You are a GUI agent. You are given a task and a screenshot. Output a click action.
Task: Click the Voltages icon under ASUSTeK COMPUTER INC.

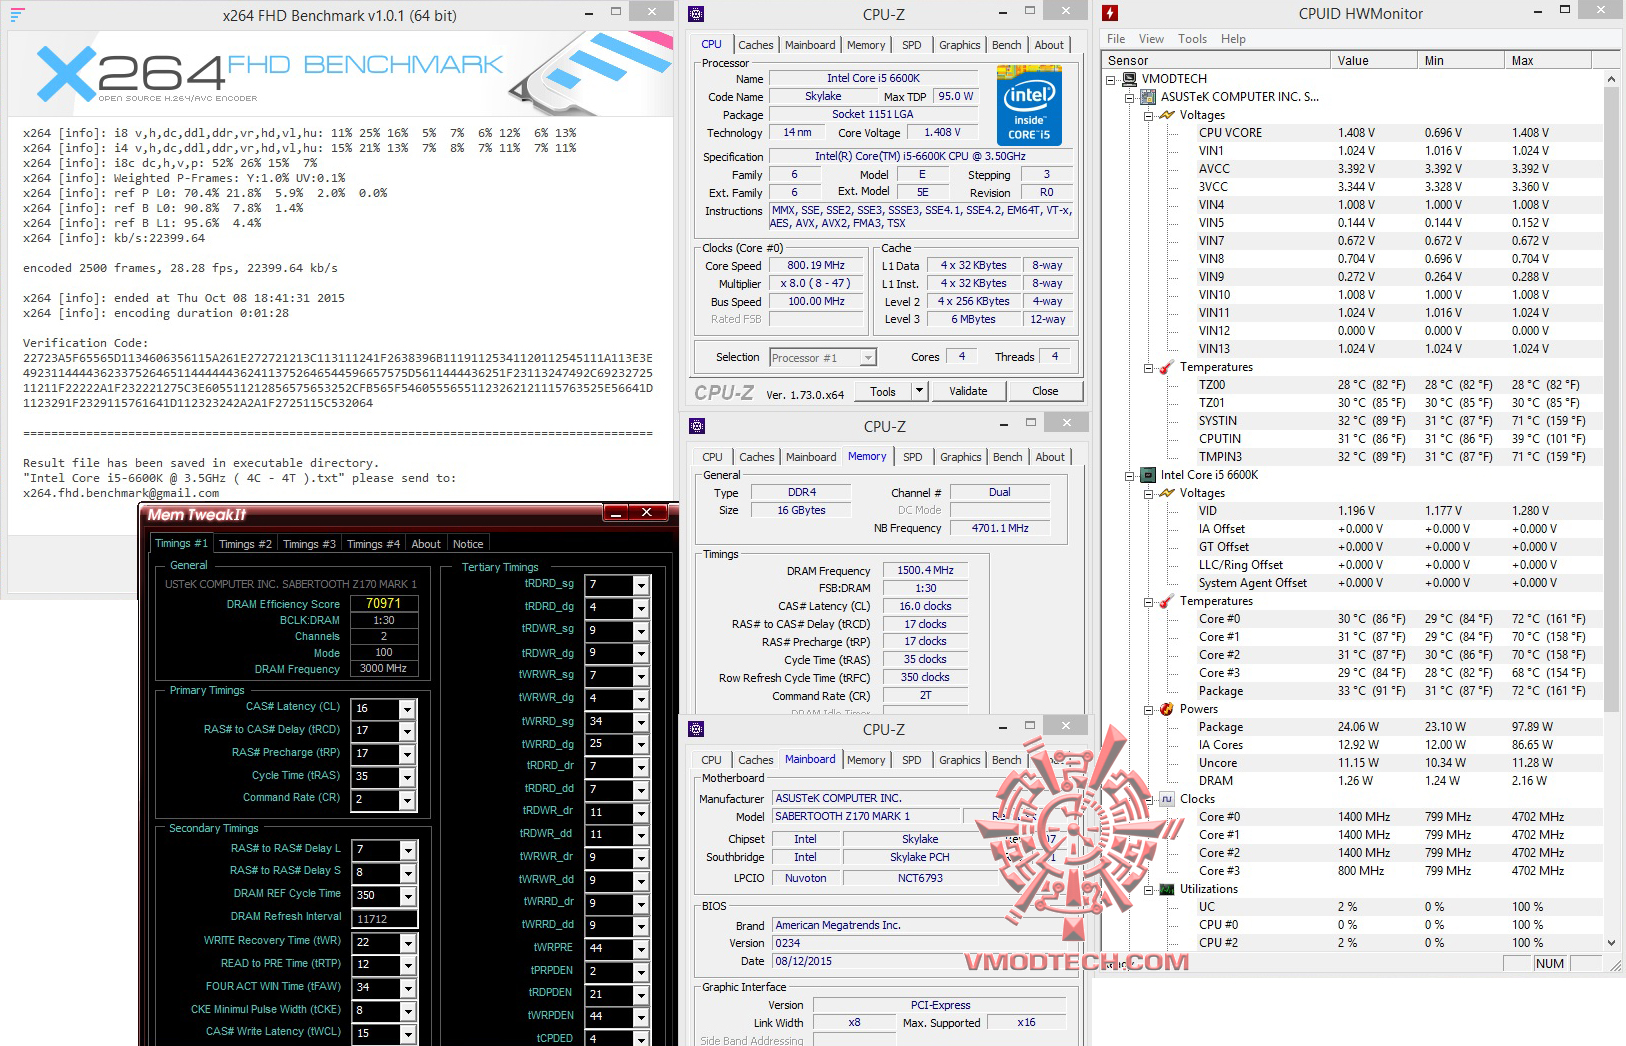tap(1166, 115)
